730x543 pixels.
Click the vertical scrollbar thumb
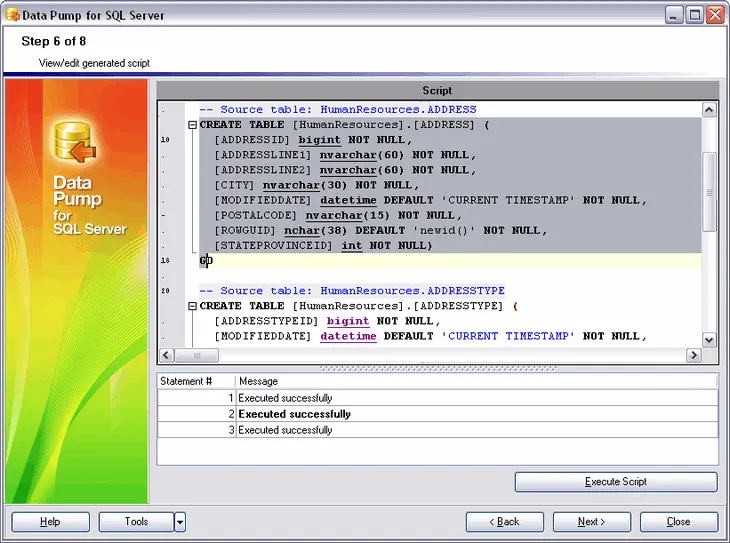[709, 190]
